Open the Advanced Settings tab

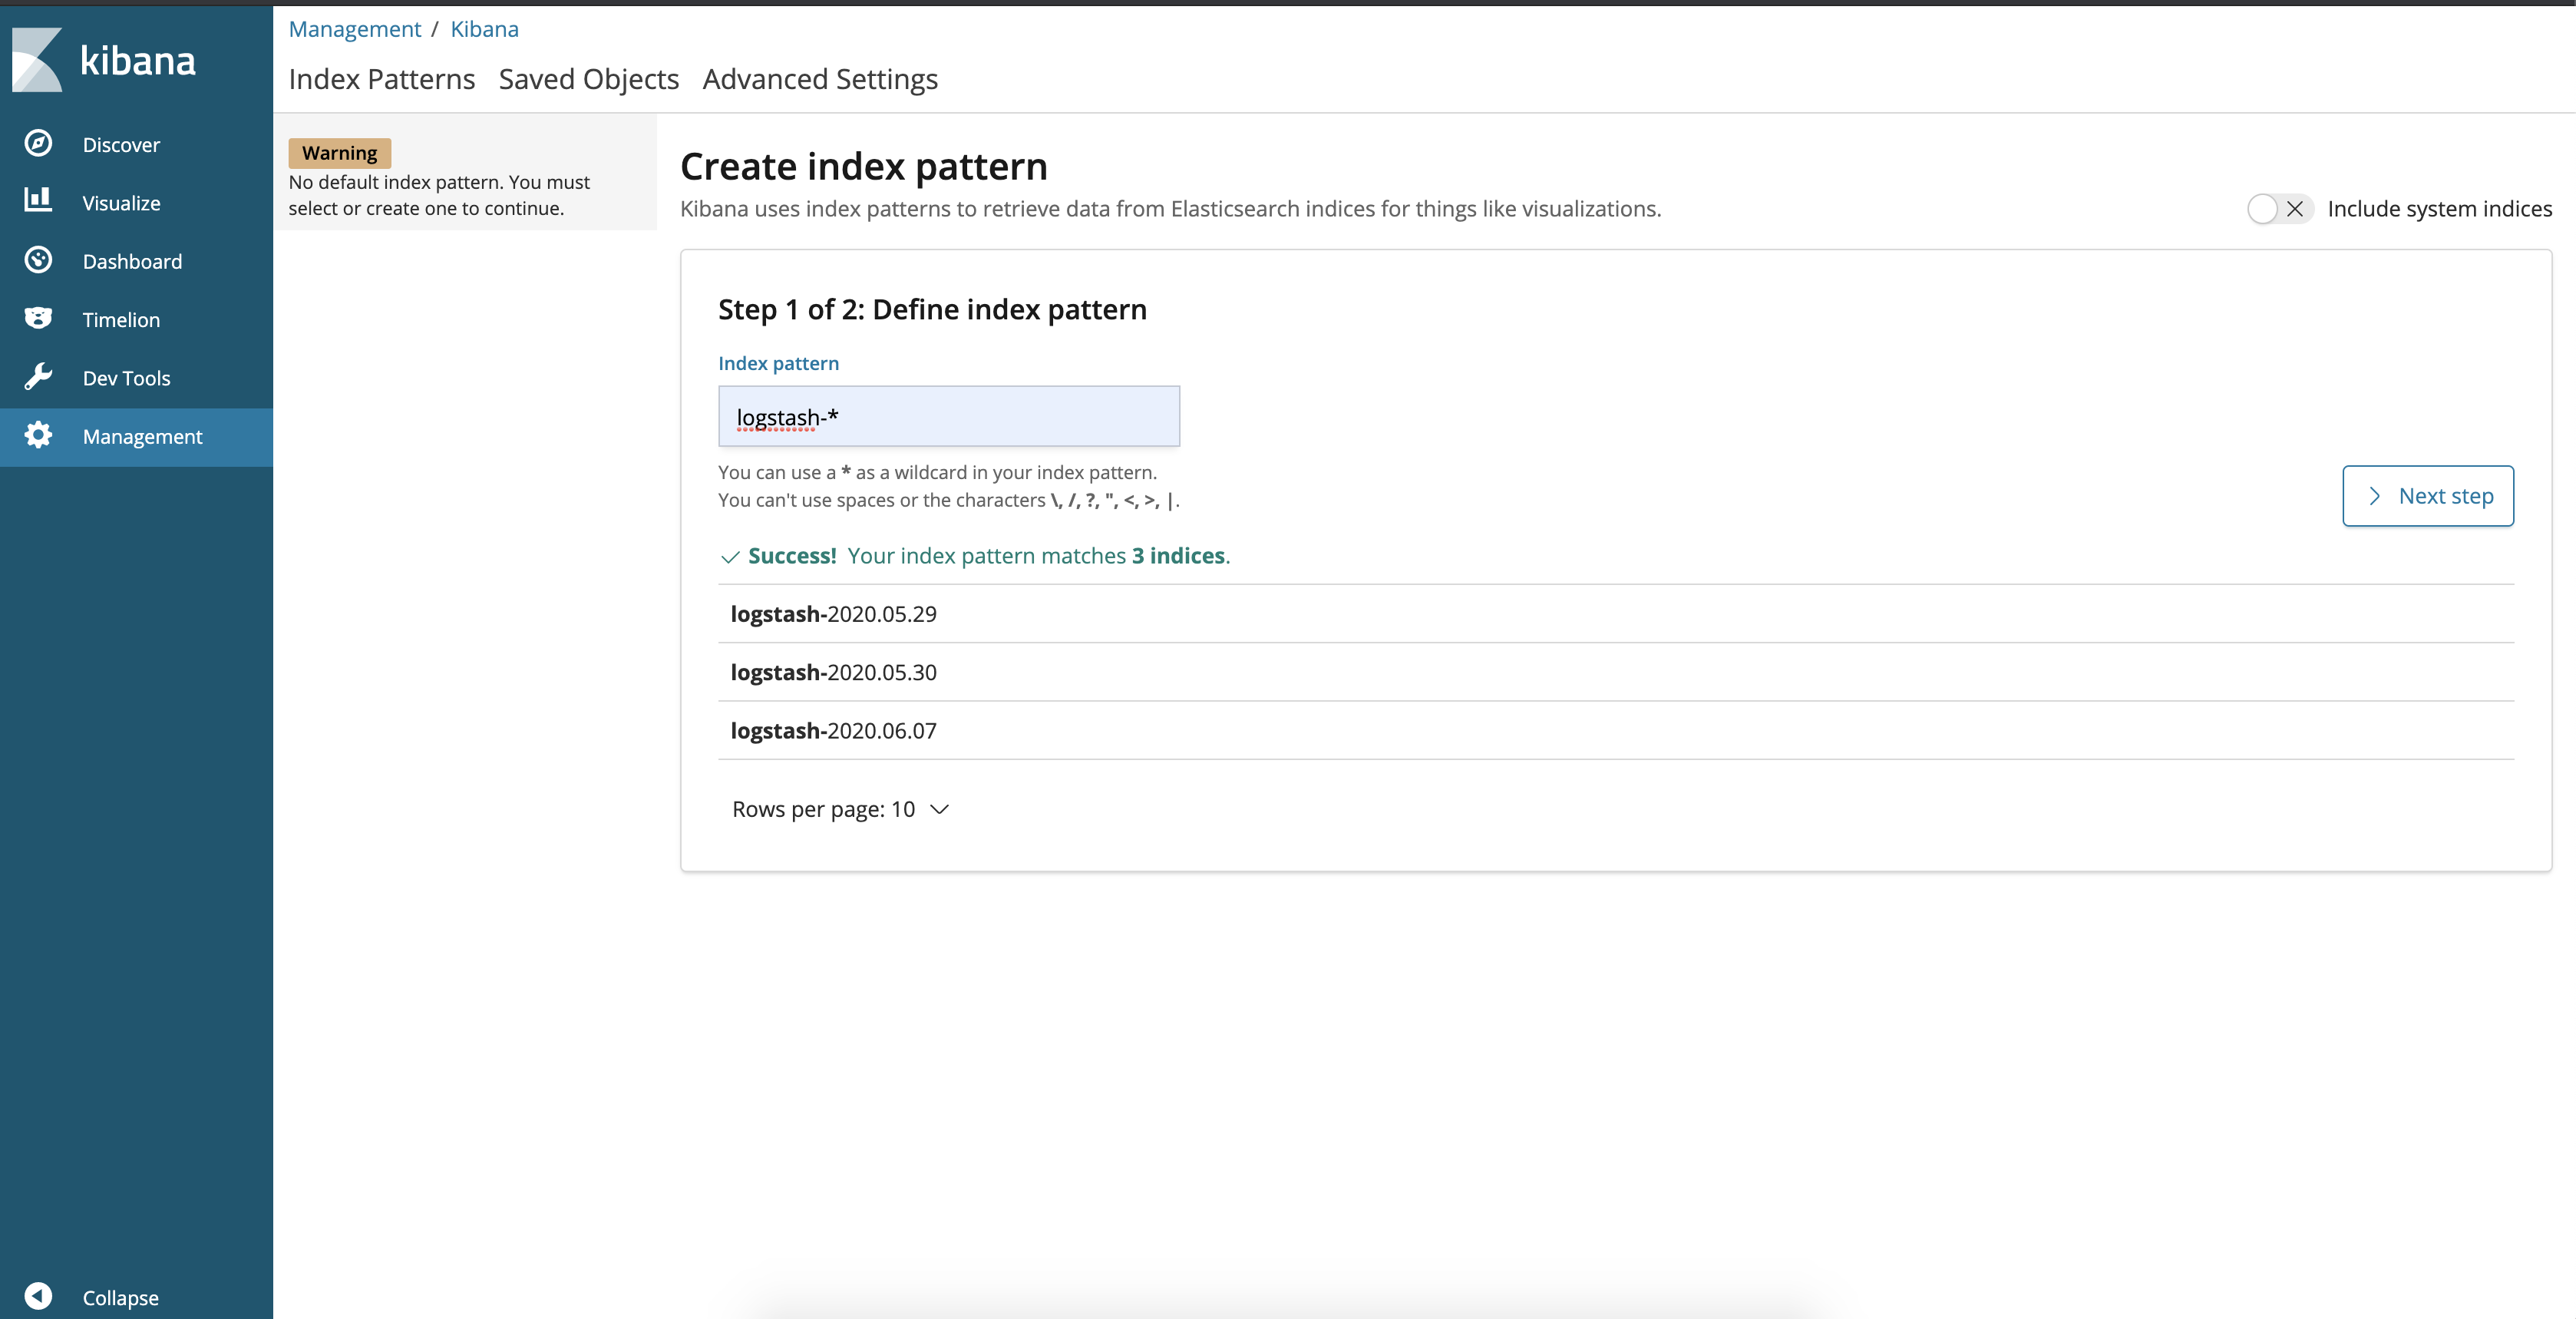(819, 79)
